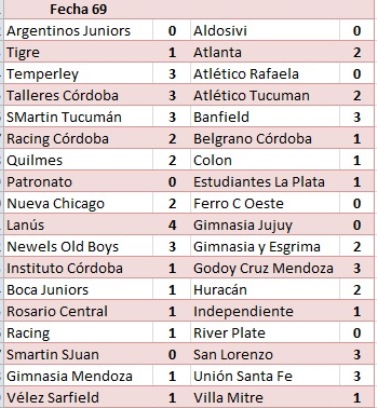The width and height of the screenshot is (377, 408).
Task: Select Lanús score cell showing 4
Action: pyautogui.click(x=172, y=225)
